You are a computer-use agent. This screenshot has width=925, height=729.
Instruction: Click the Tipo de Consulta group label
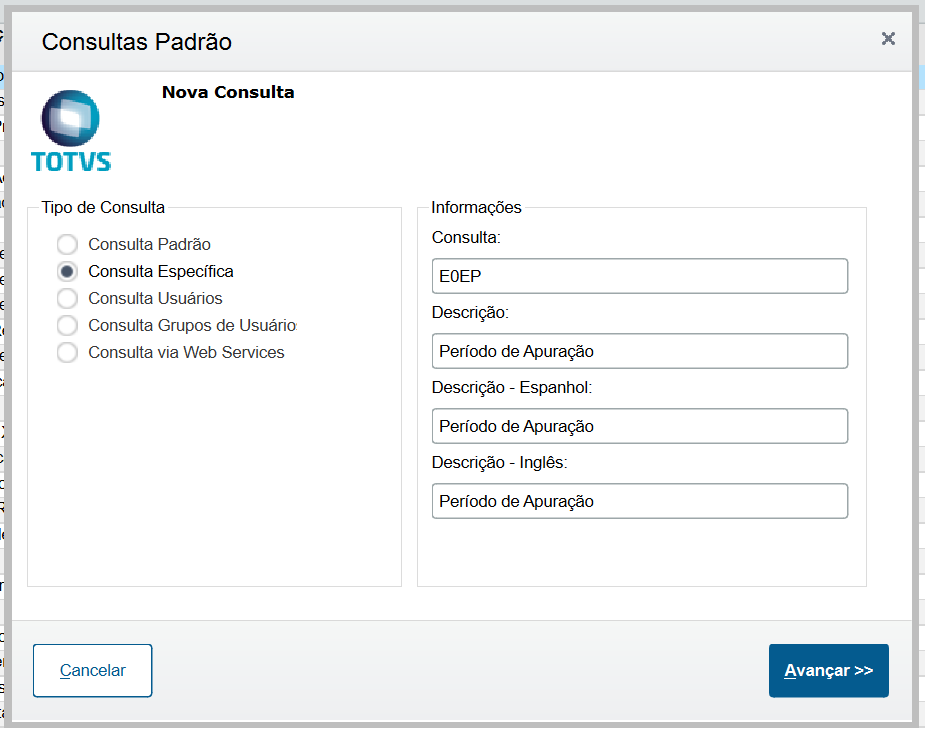click(x=103, y=208)
